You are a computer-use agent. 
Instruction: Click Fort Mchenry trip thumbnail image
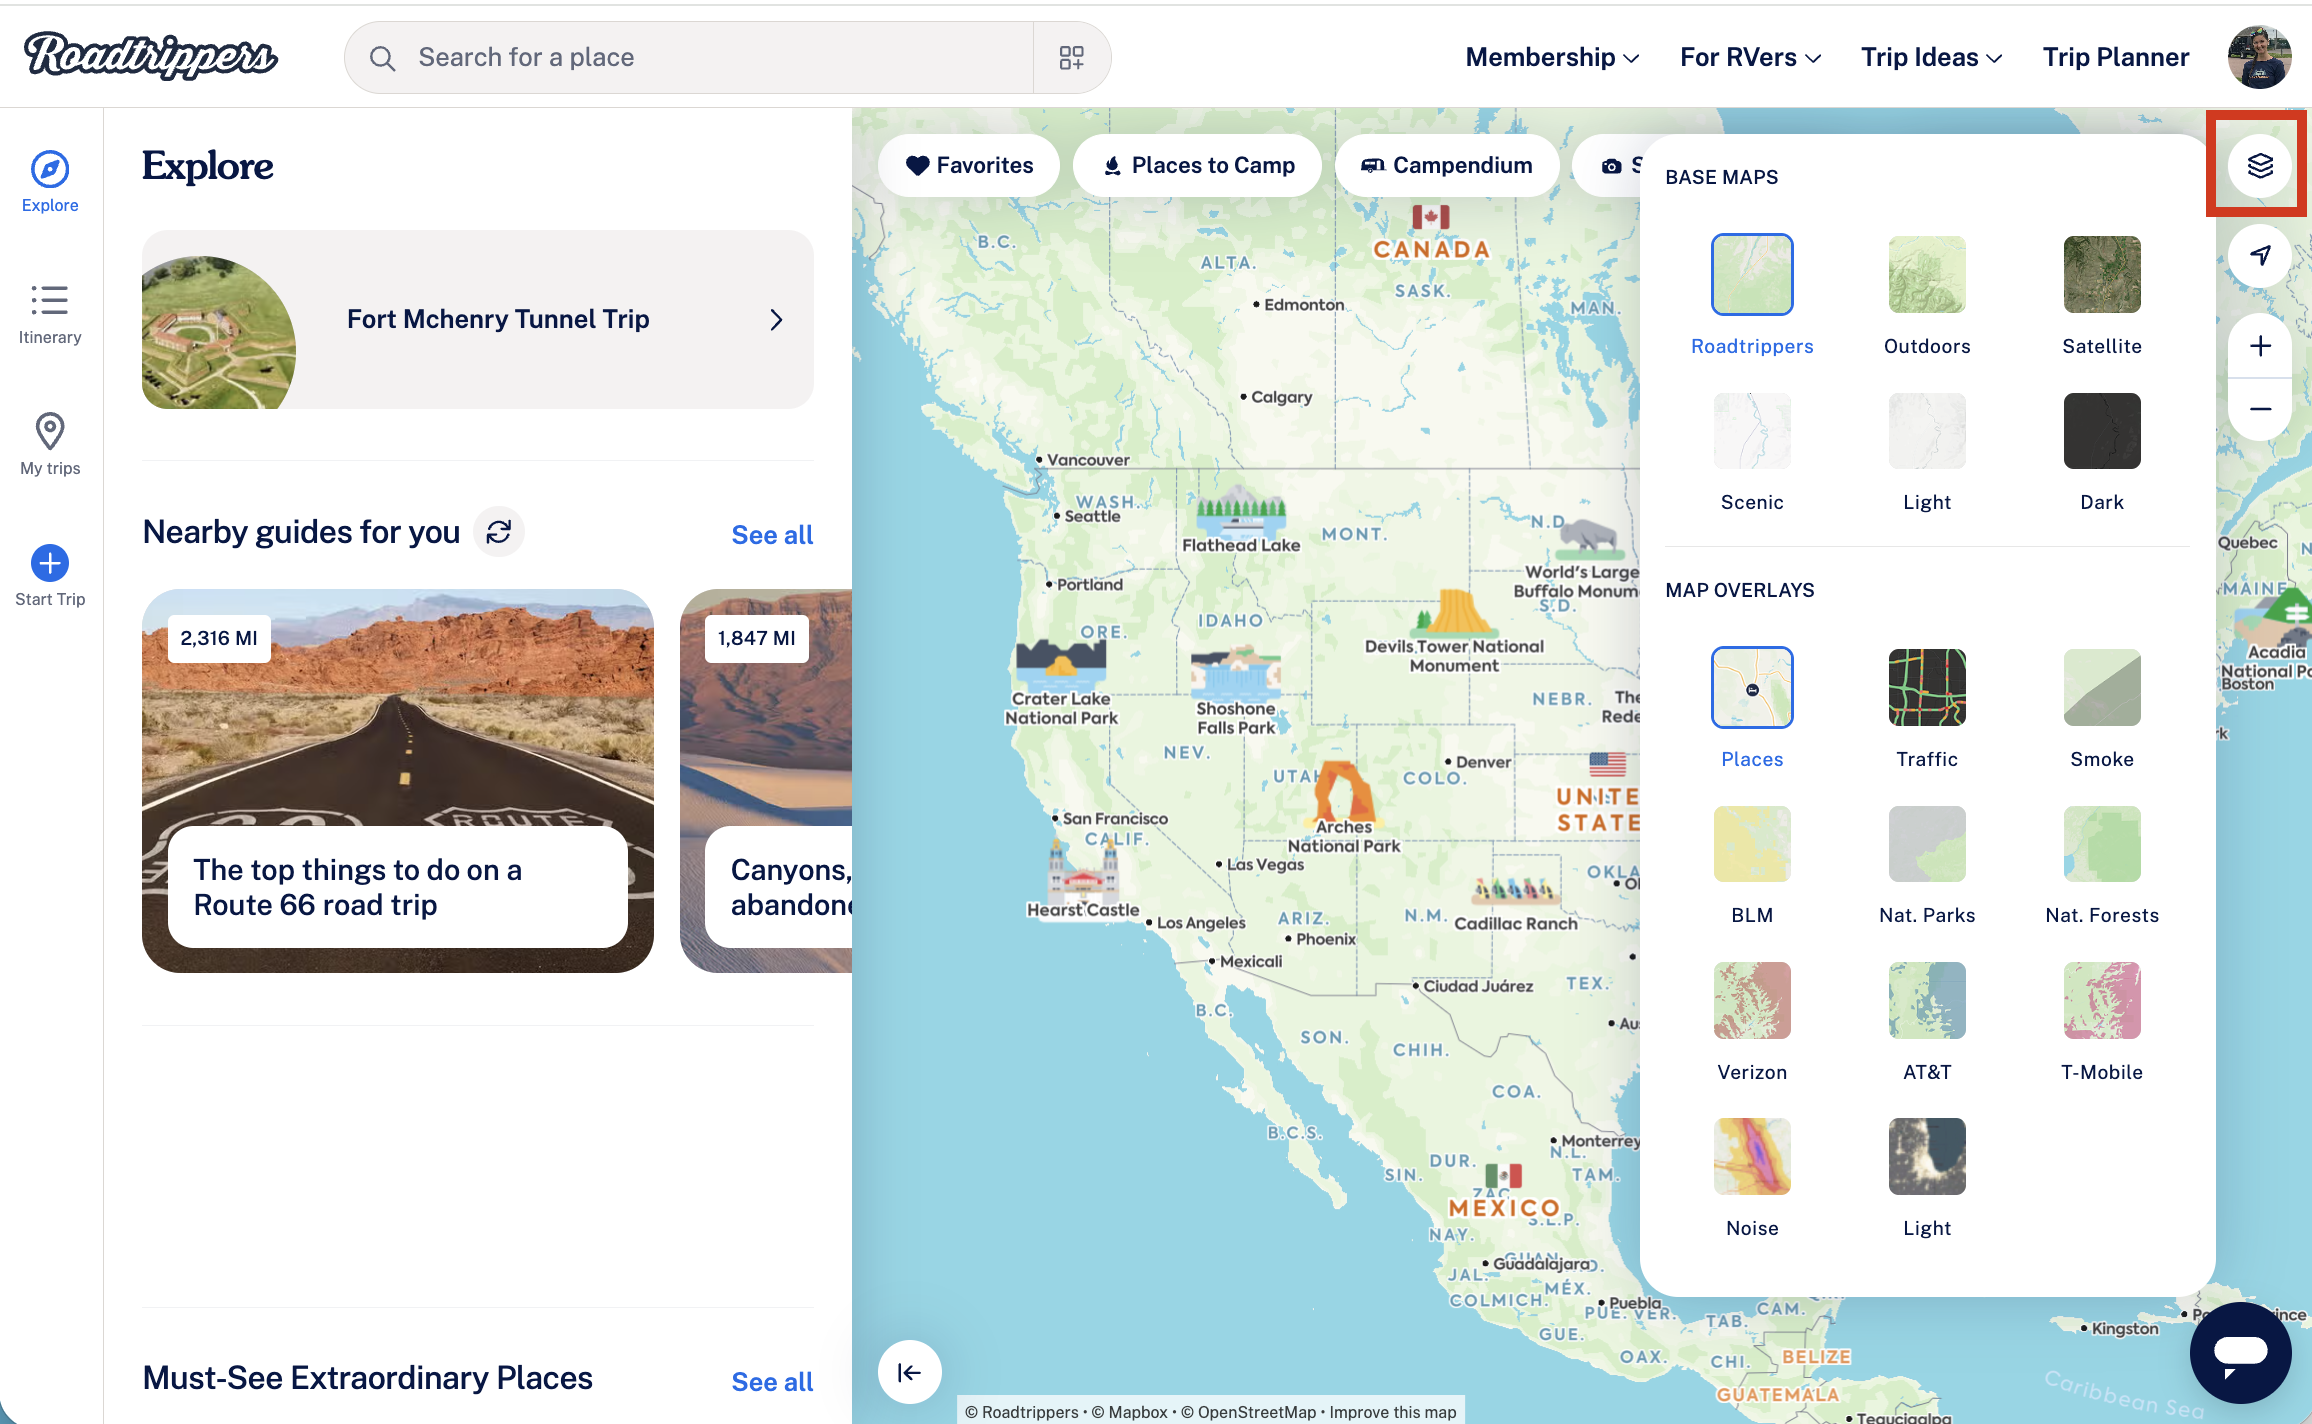(x=218, y=332)
